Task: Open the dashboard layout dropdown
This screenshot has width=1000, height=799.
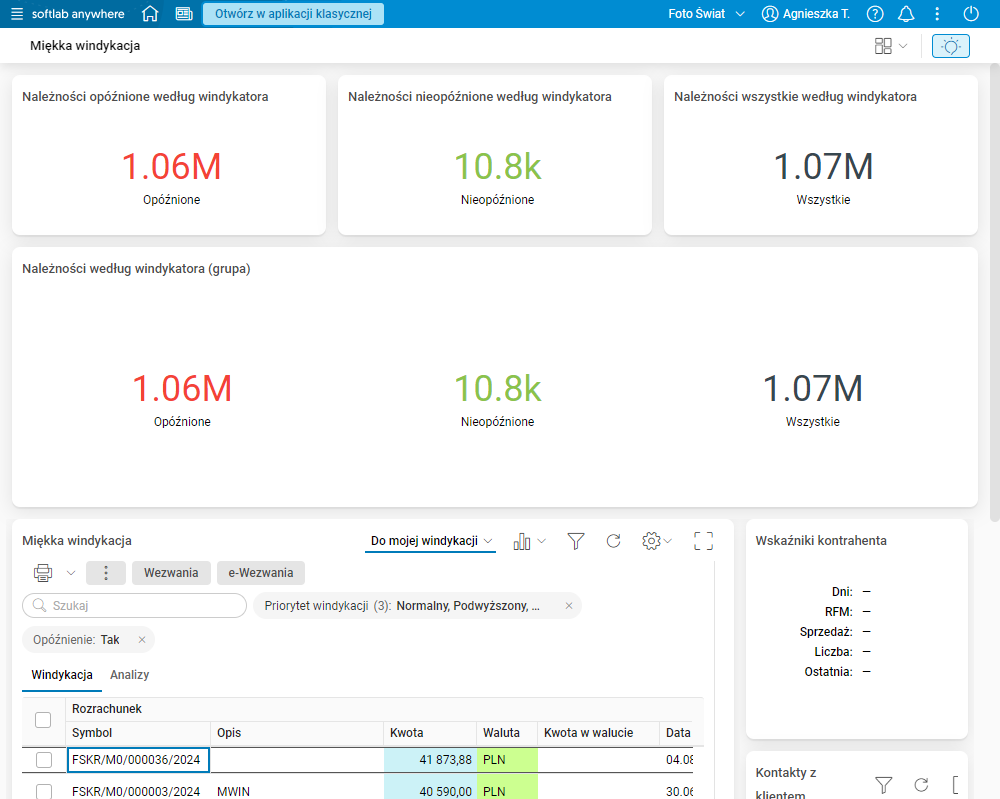Action: pos(890,46)
